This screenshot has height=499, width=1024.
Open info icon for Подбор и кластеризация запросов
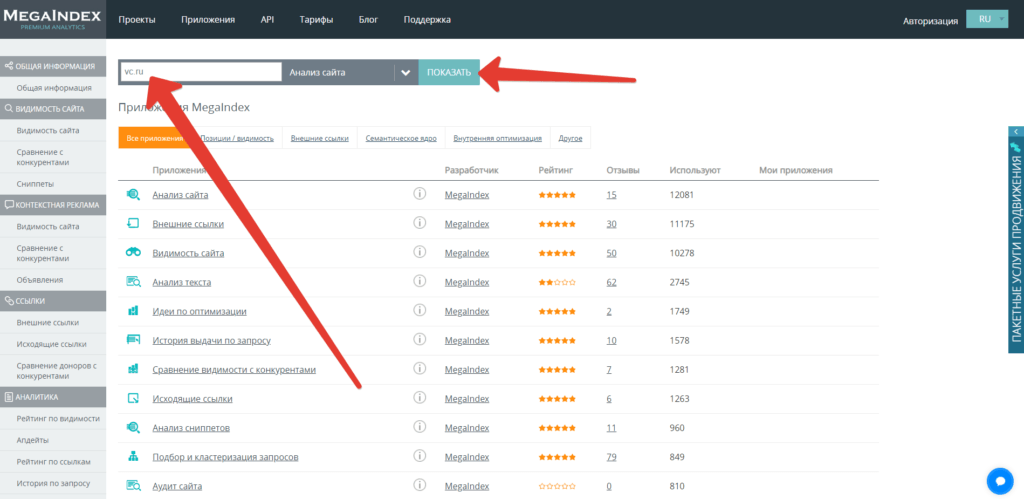tap(420, 456)
